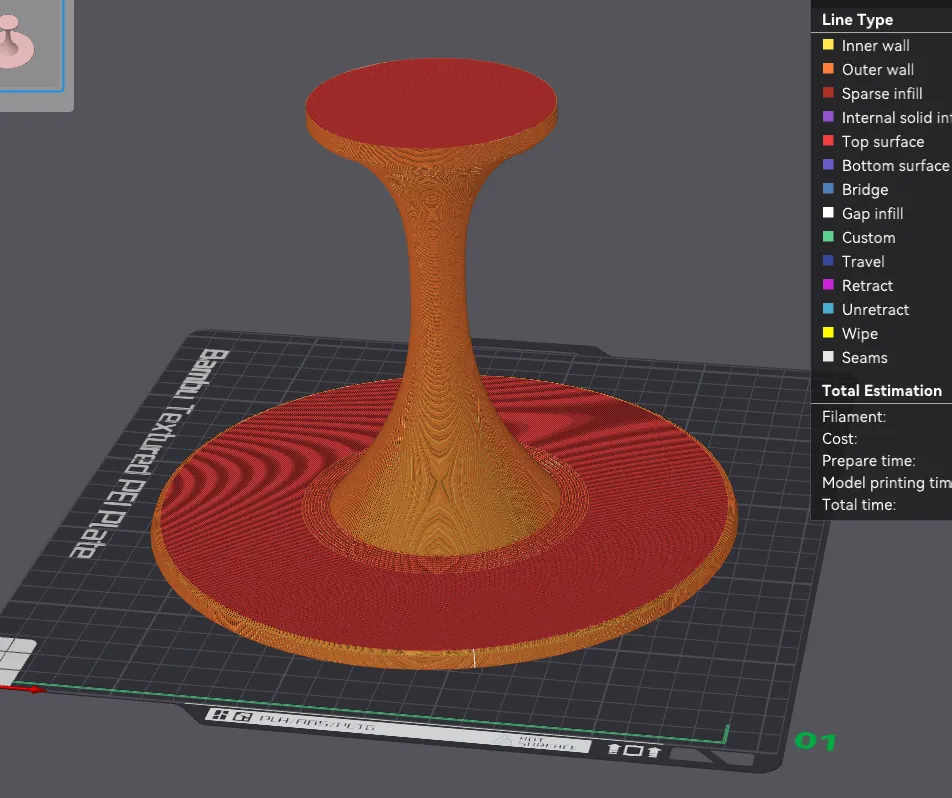Toggle Bridge line type visibility

click(865, 189)
